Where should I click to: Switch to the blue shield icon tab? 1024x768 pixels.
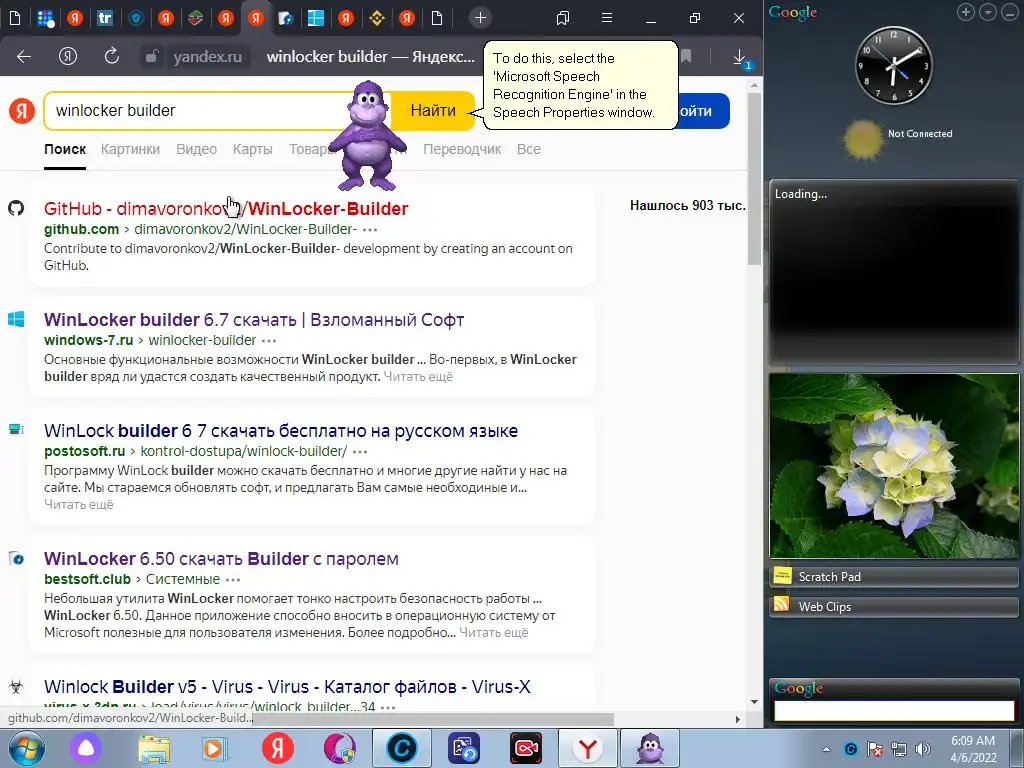[x=136, y=18]
